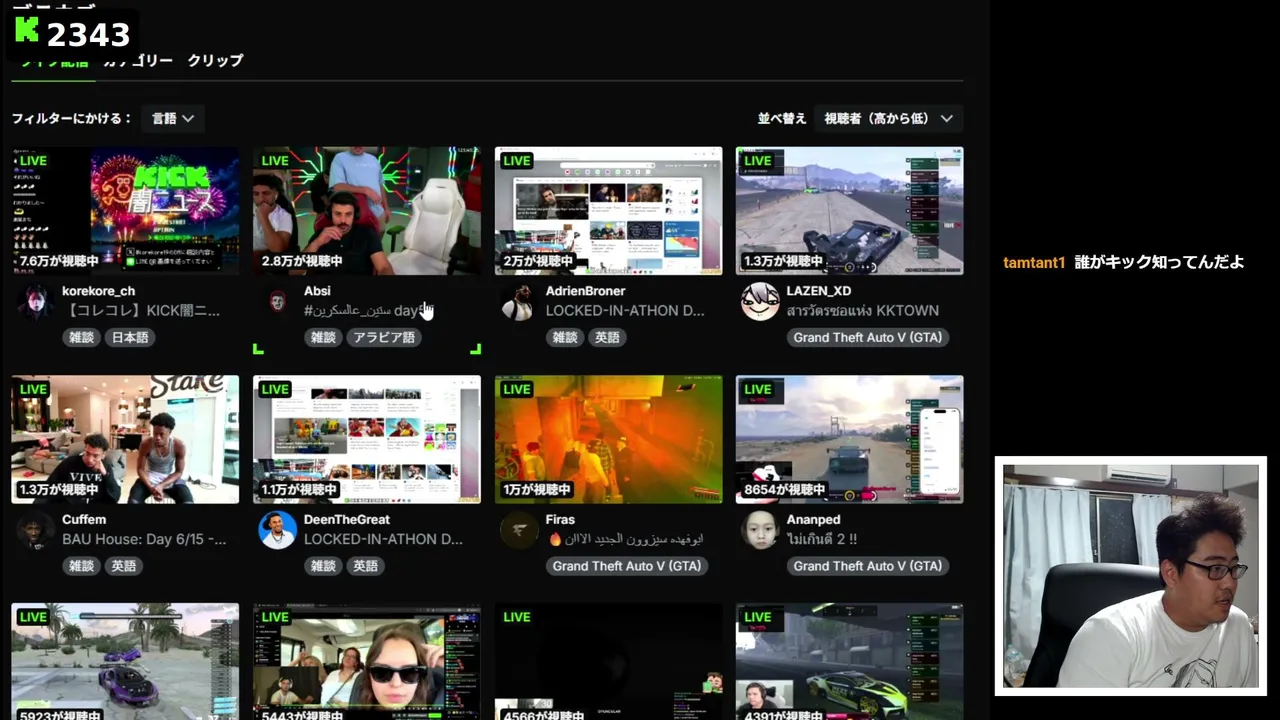Viewport: 1280px width, 720px height.
Task: Select 英語 tag under Cuffem
Action: [124, 566]
